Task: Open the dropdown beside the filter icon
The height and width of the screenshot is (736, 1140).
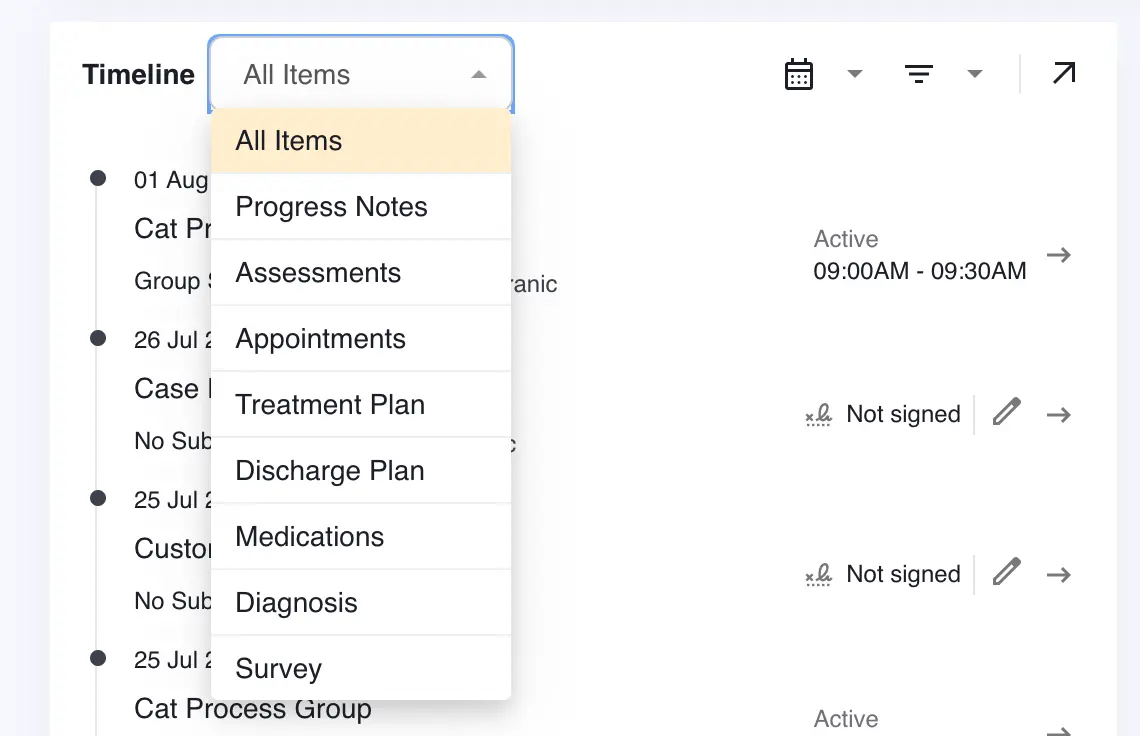Action: pos(975,74)
